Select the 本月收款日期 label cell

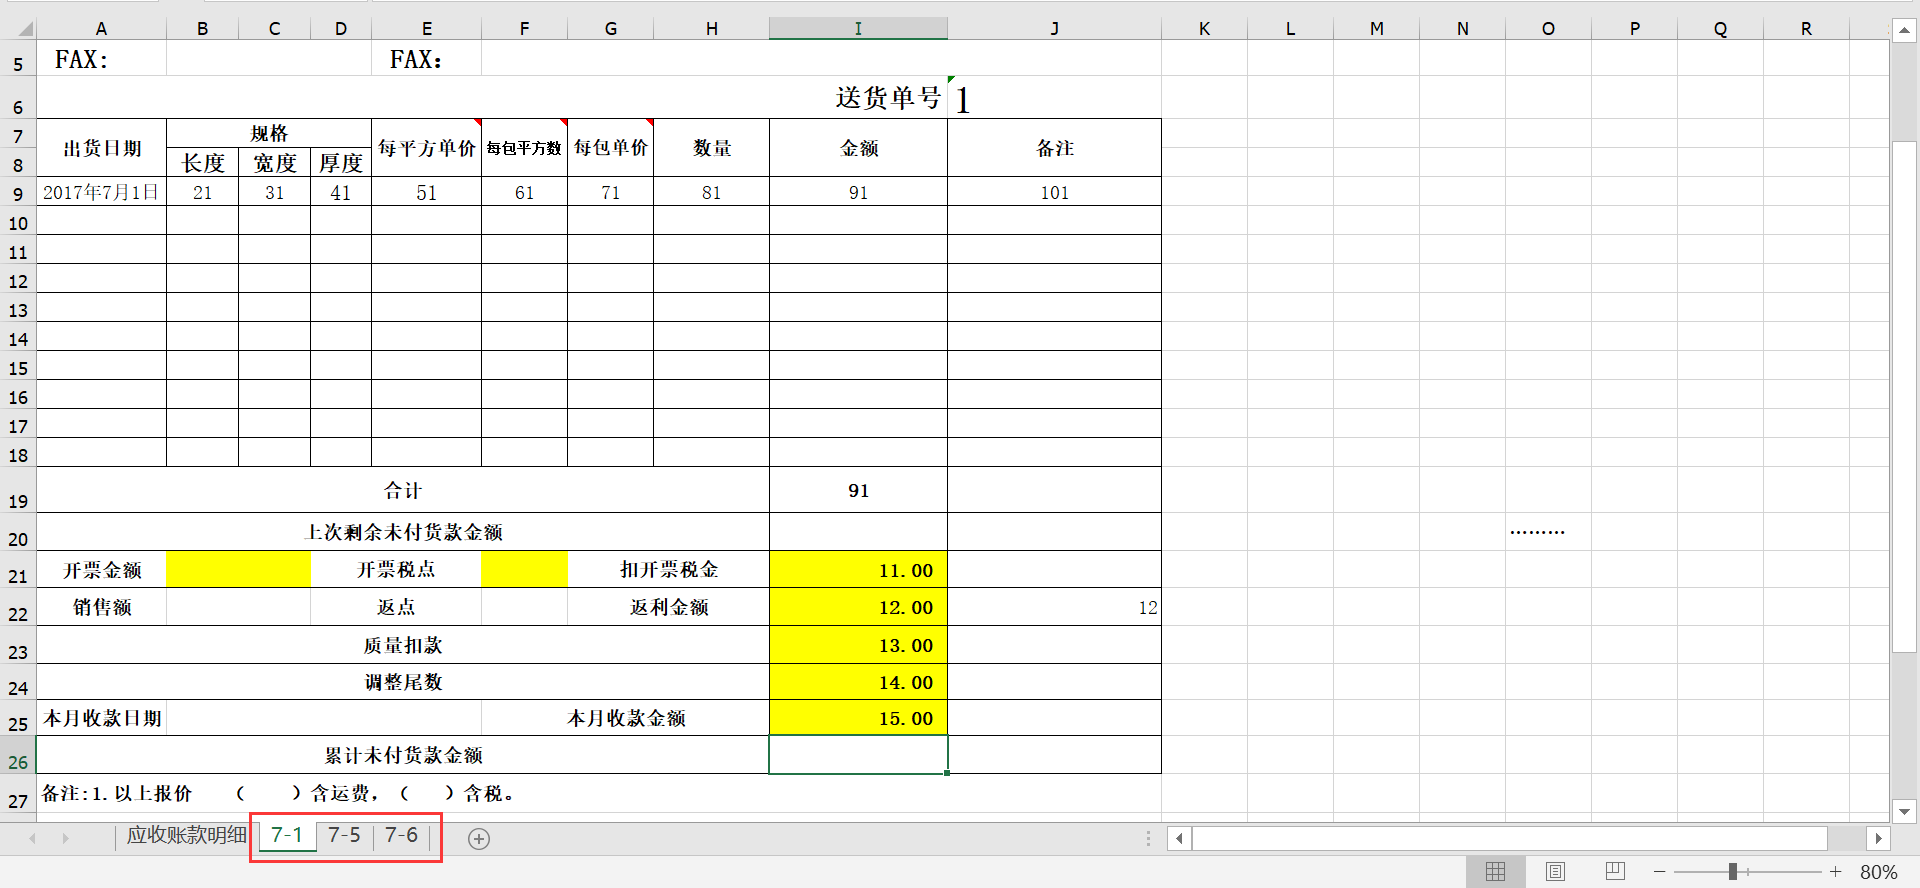(x=101, y=718)
